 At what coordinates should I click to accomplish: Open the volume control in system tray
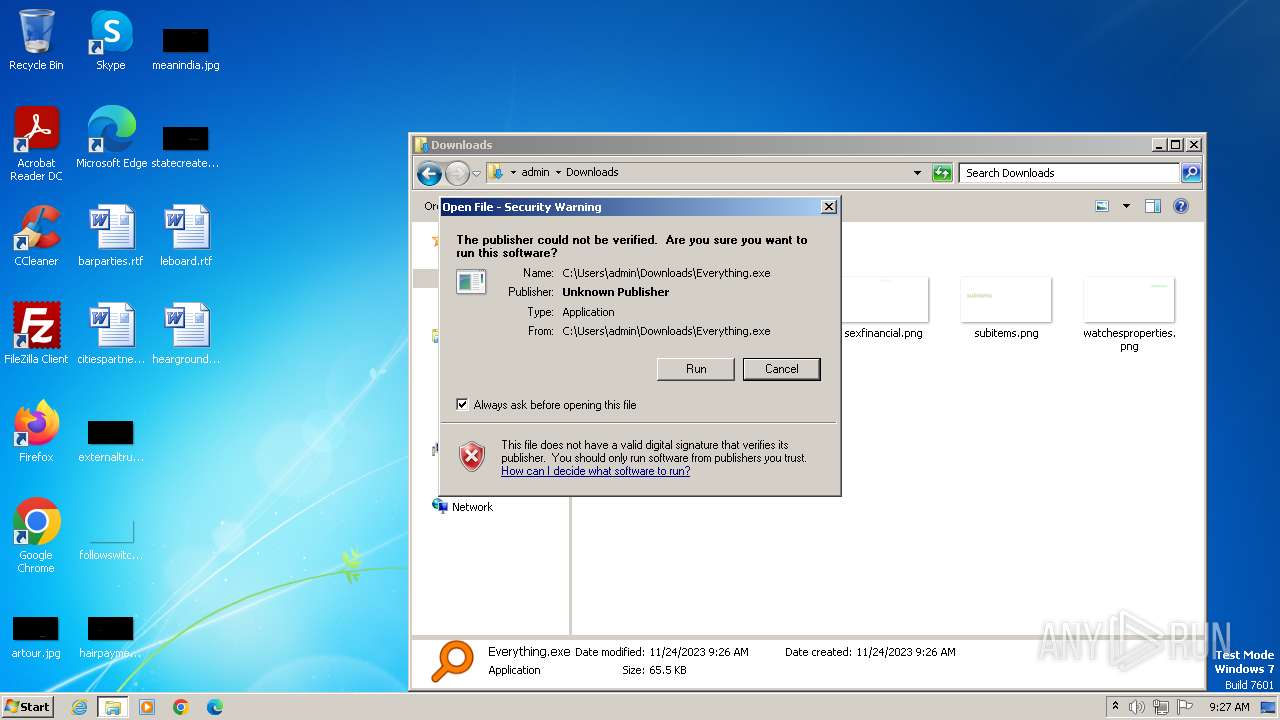(1136, 707)
